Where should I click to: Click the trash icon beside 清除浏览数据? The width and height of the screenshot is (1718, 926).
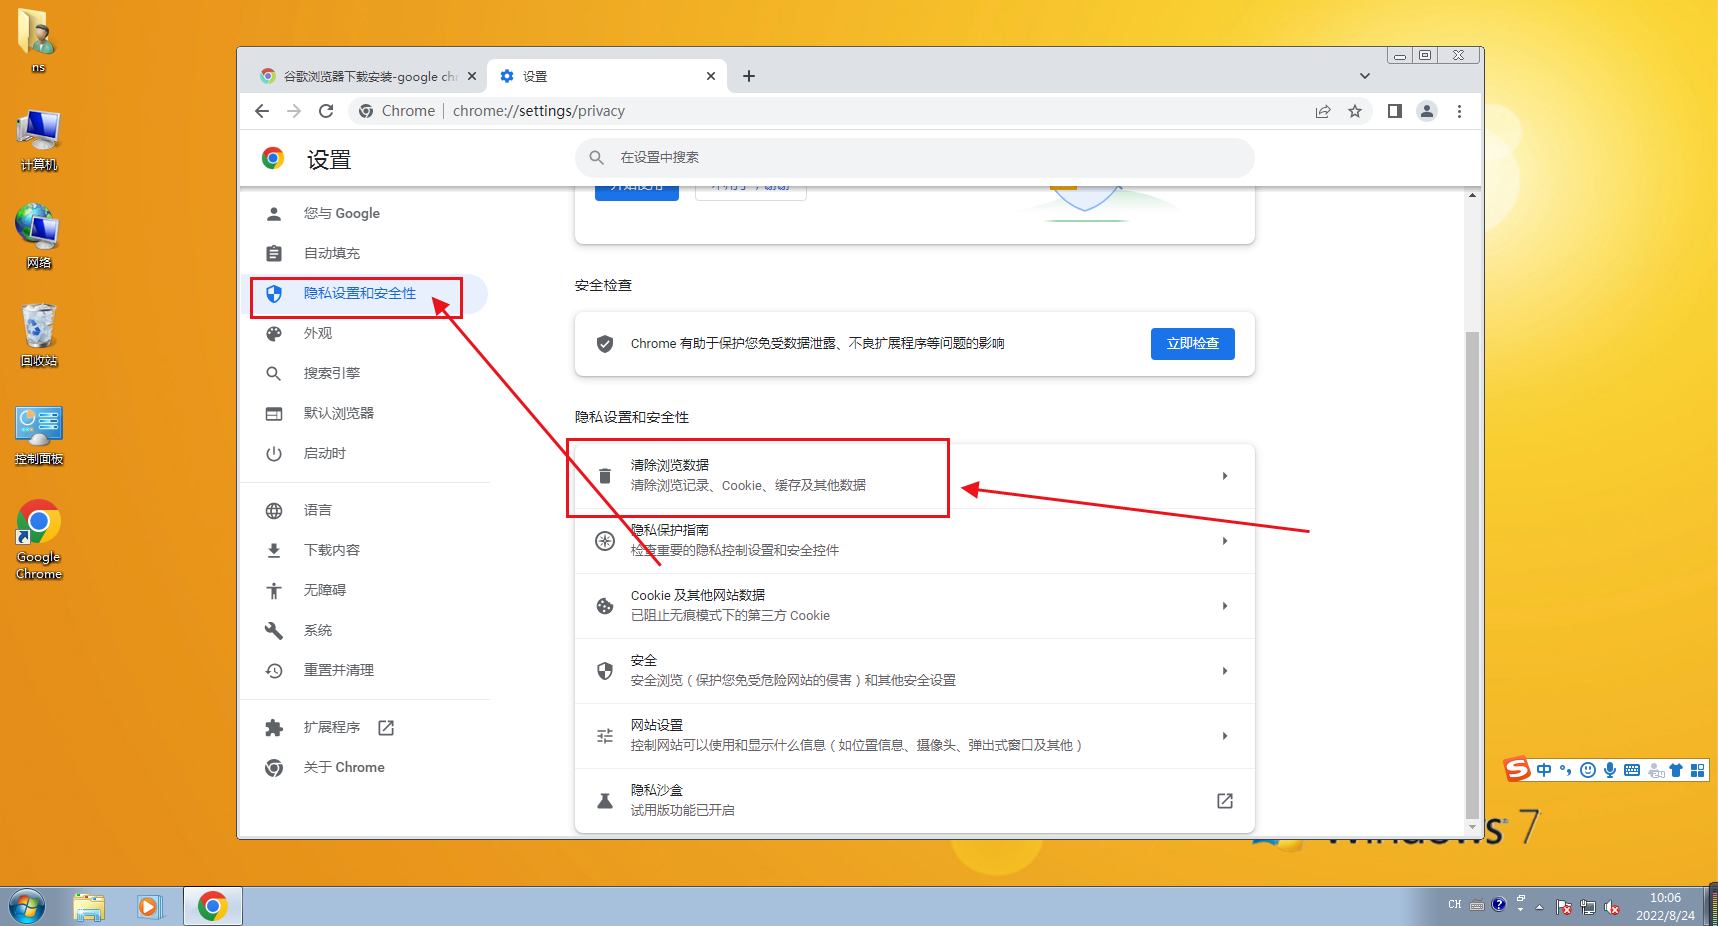pyautogui.click(x=605, y=476)
